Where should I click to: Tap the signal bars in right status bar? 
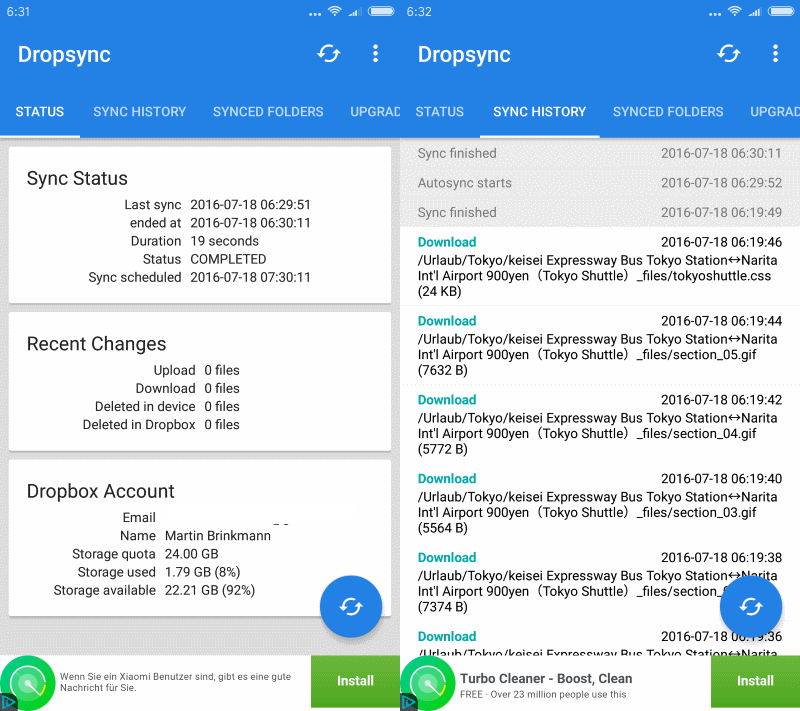click(755, 11)
